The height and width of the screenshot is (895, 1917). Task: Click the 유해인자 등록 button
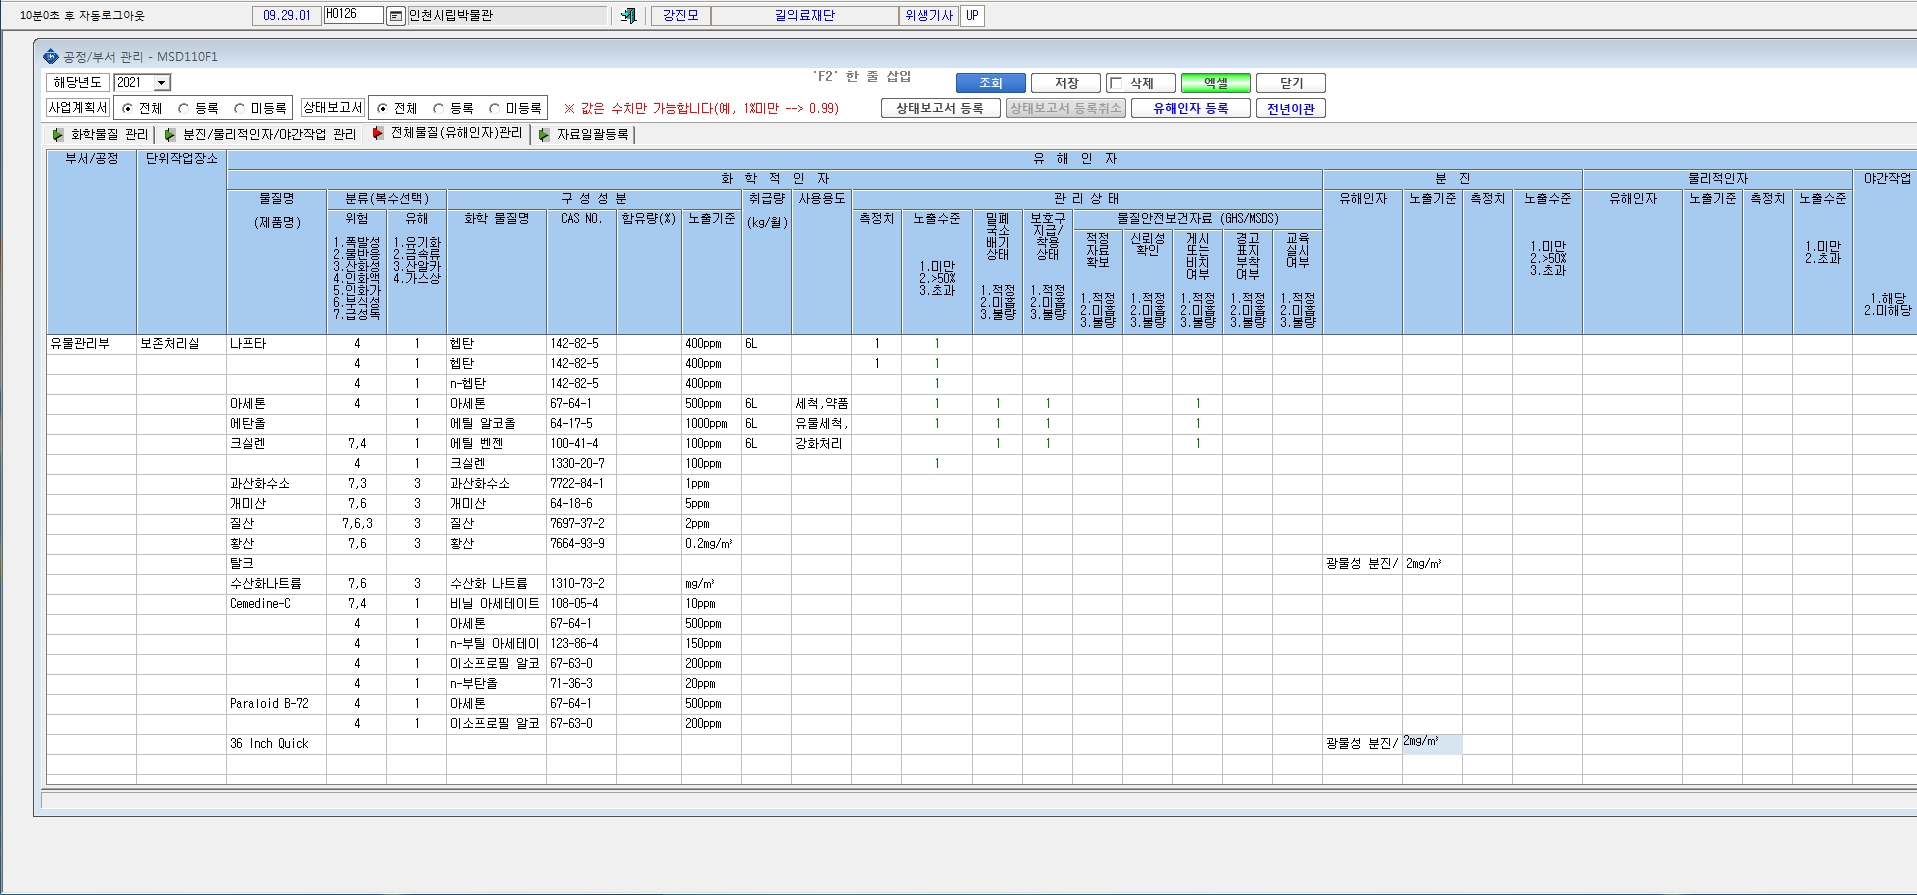tap(1191, 108)
